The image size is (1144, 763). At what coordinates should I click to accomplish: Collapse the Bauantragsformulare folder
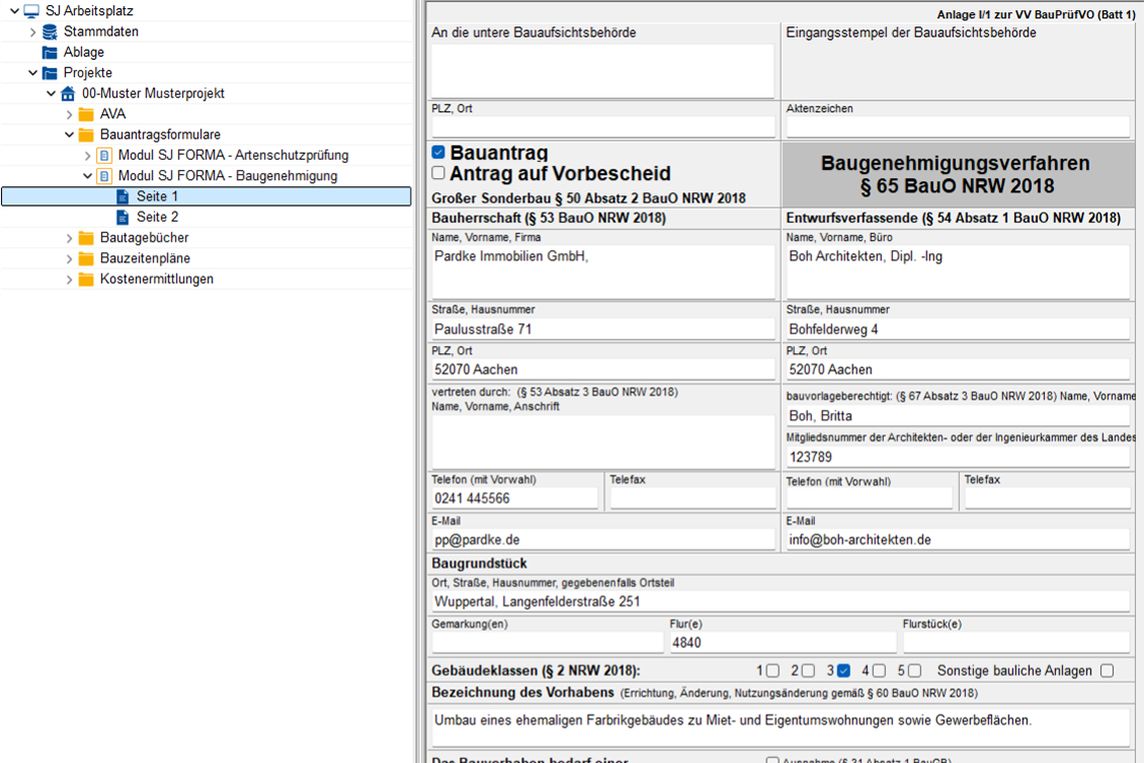69,135
